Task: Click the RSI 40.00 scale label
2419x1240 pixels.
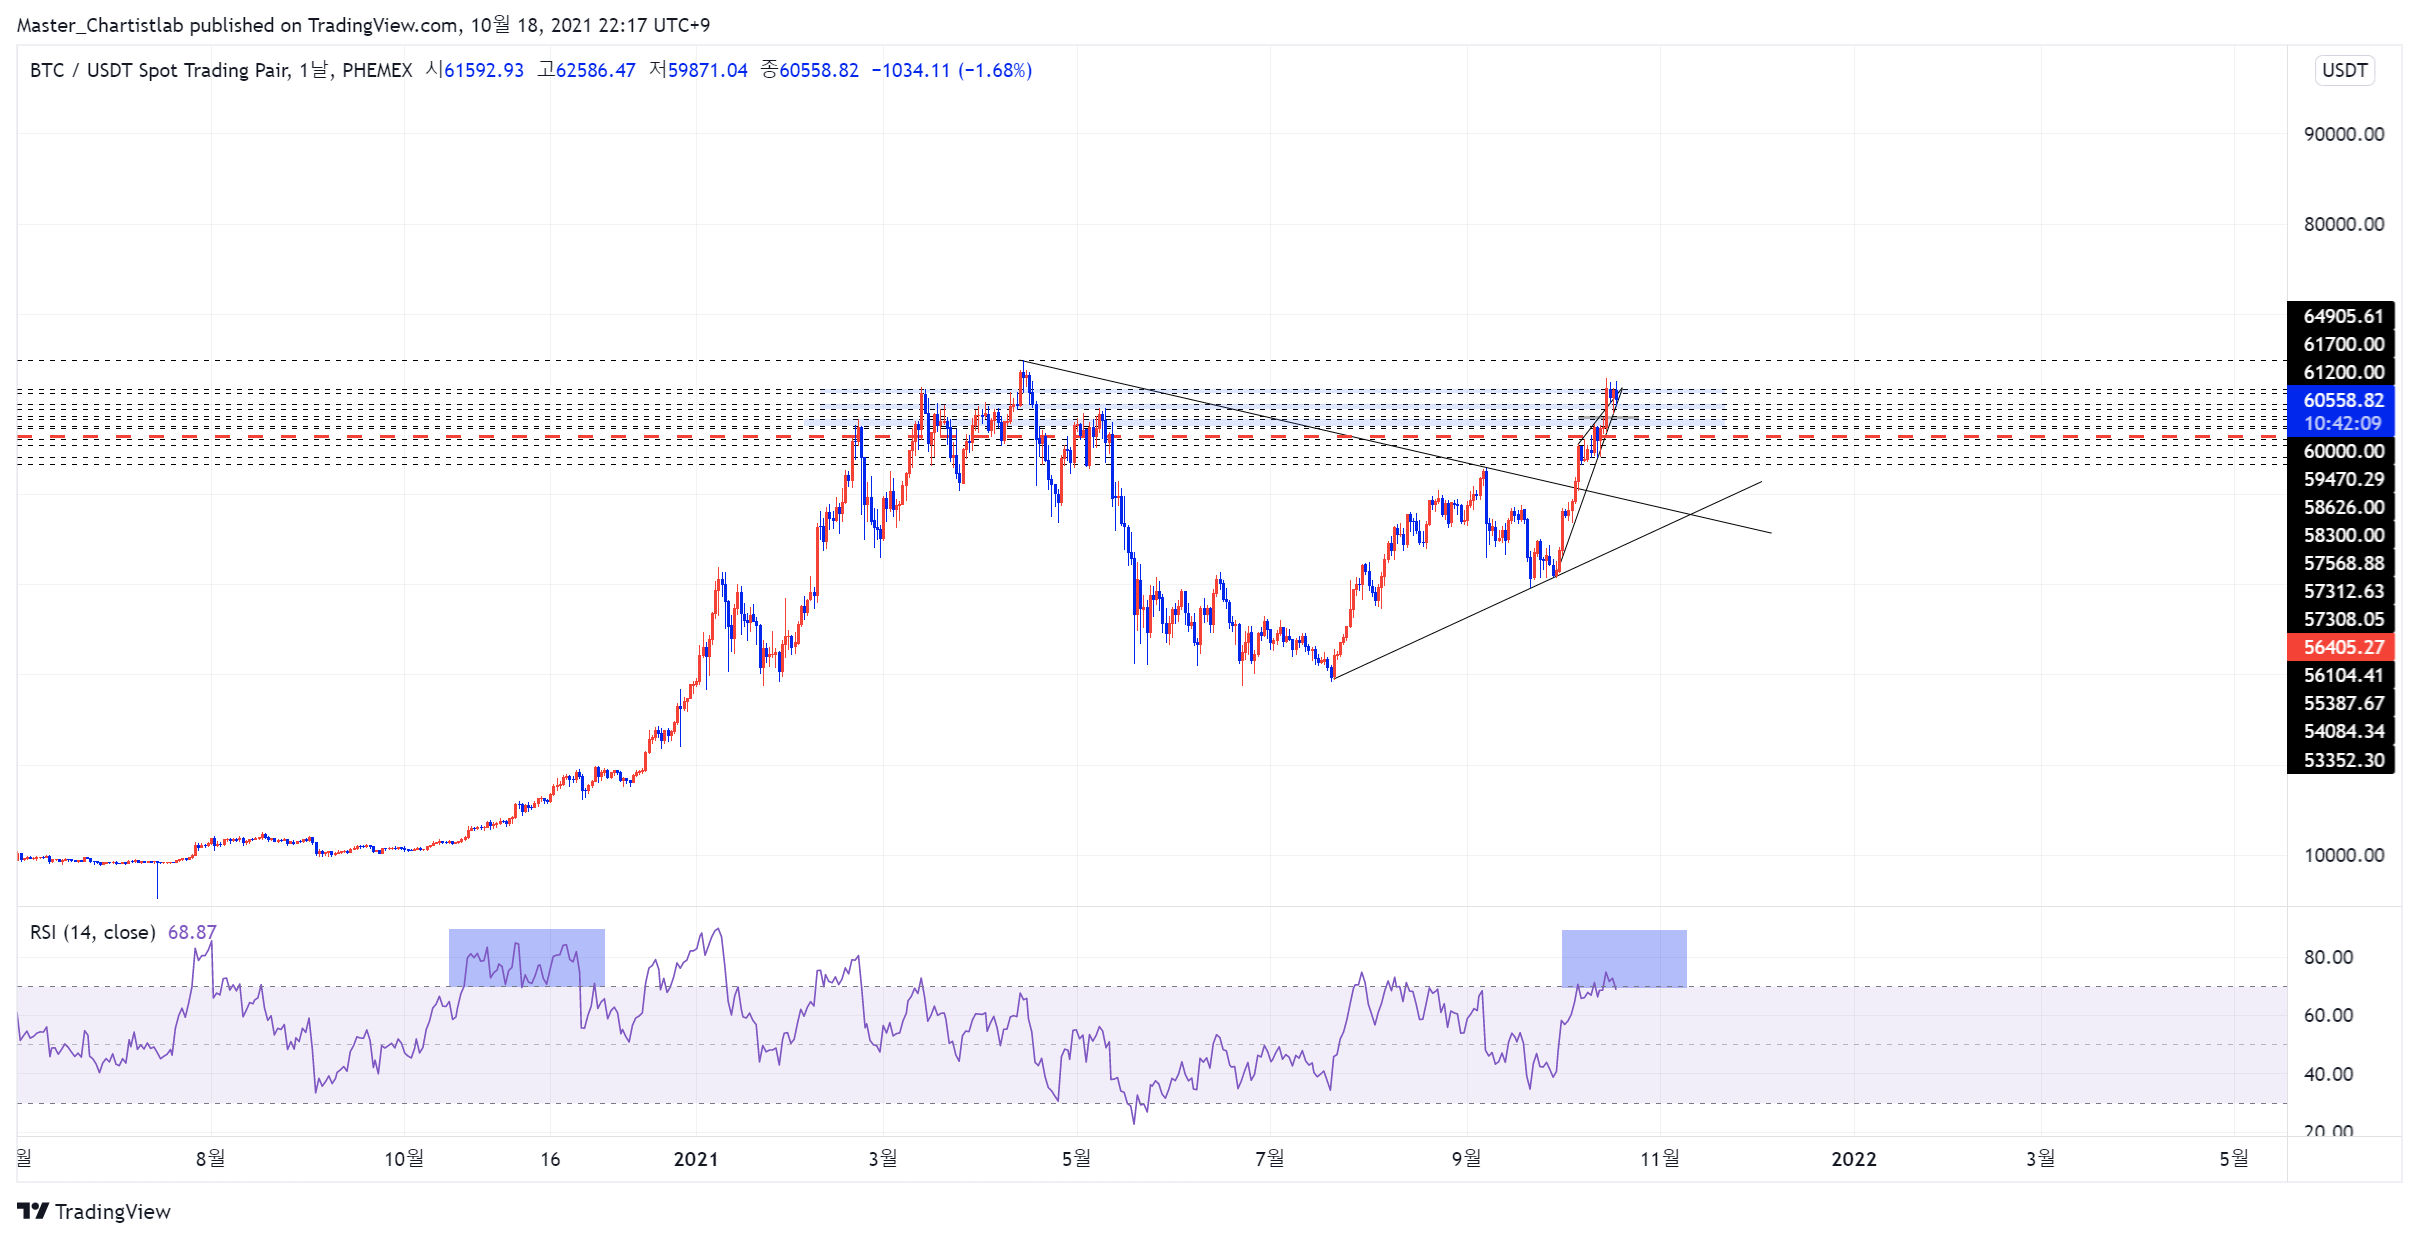Action: pyautogui.click(x=2328, y=1074)
